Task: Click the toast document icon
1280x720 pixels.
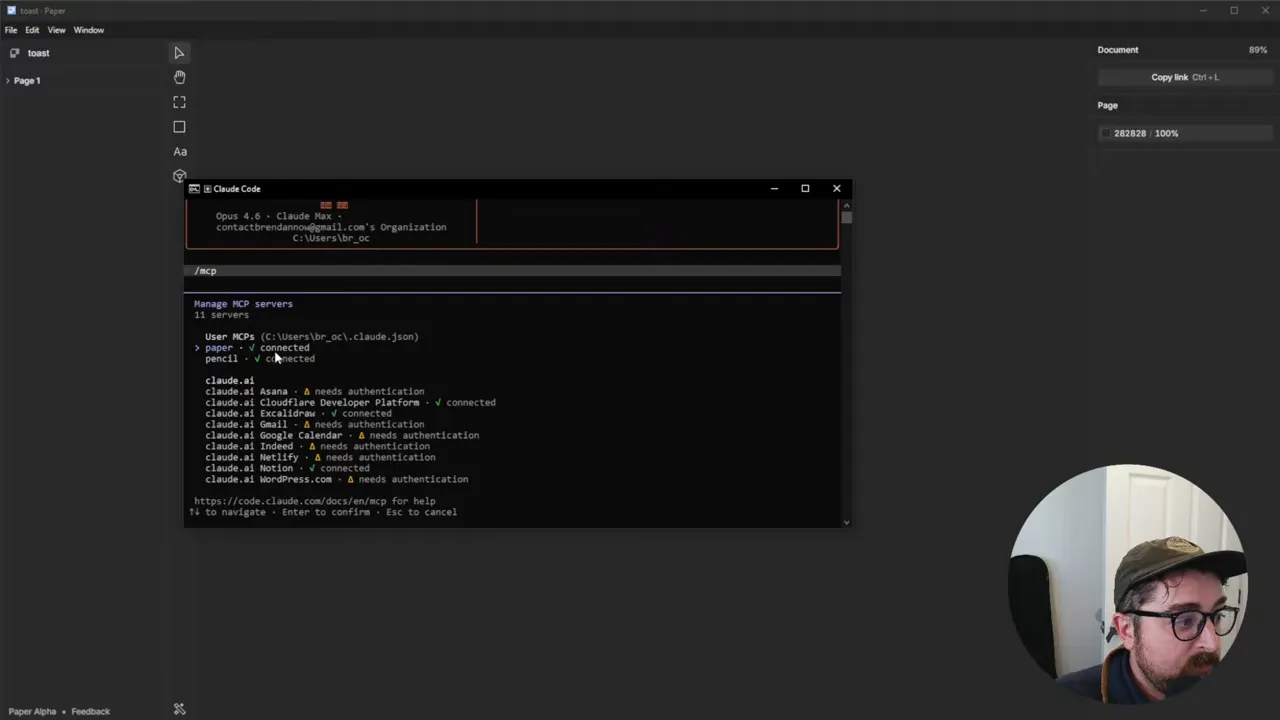Action: pyautogui.click(x=14, y=53)
